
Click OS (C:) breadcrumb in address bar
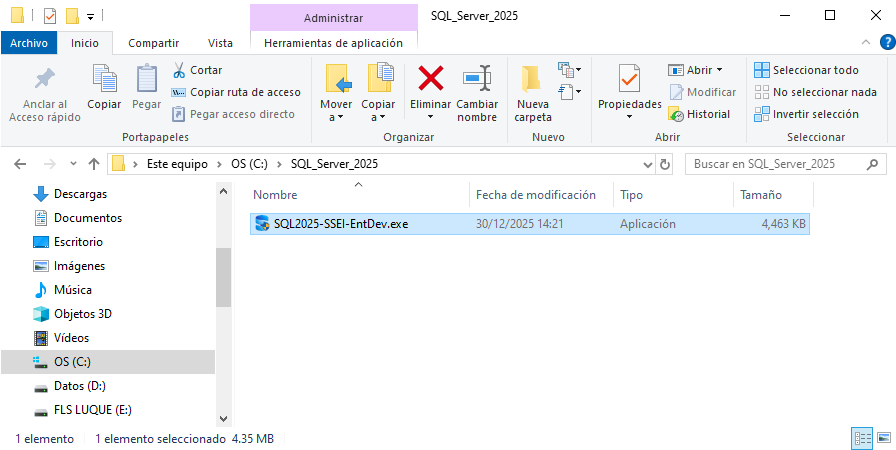[x=249, y=164]
